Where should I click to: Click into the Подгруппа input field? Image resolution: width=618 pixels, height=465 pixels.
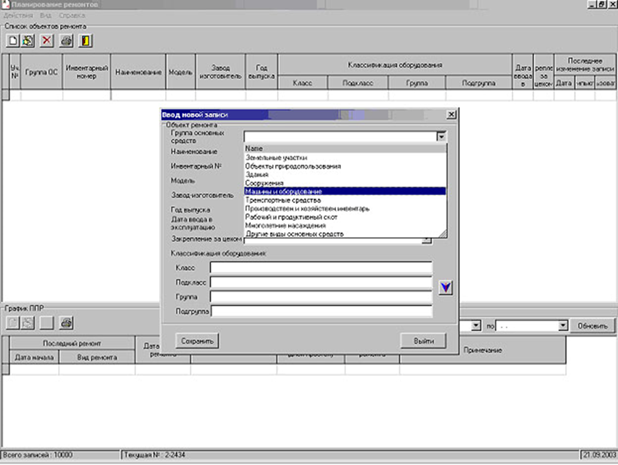321,311
